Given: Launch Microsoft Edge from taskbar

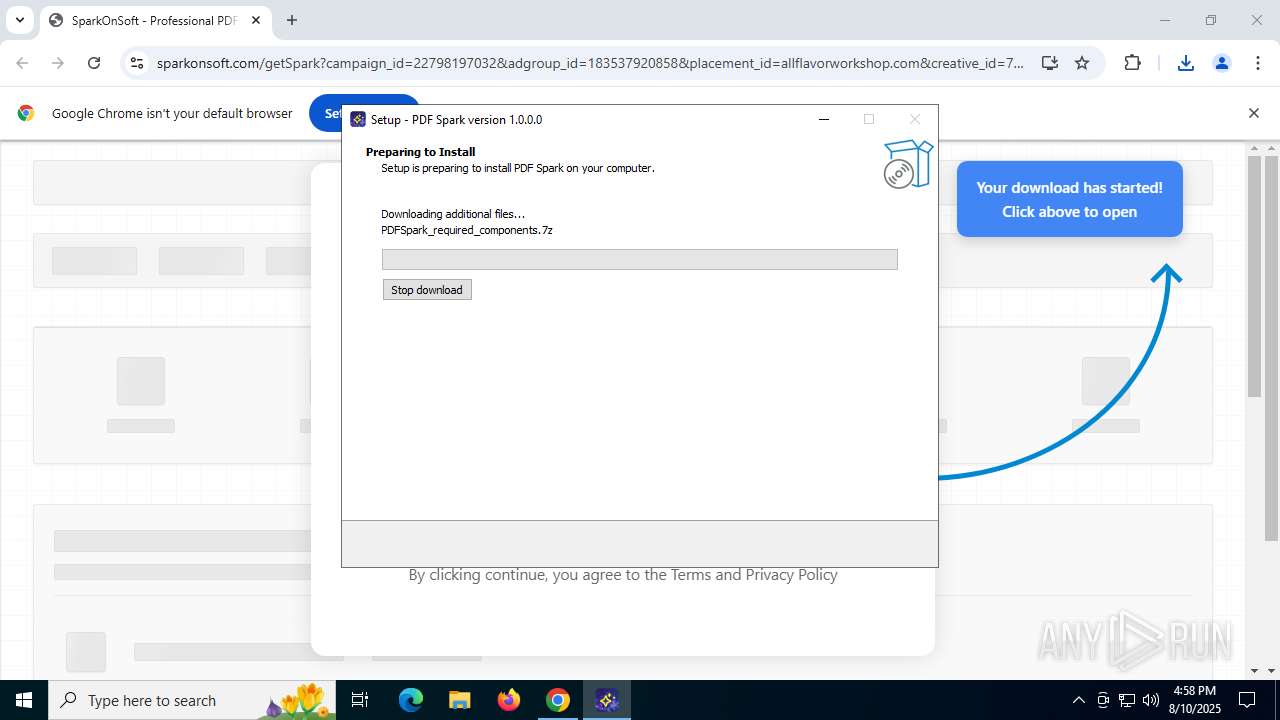Looking at the screenshot, I should click(411, 700).
